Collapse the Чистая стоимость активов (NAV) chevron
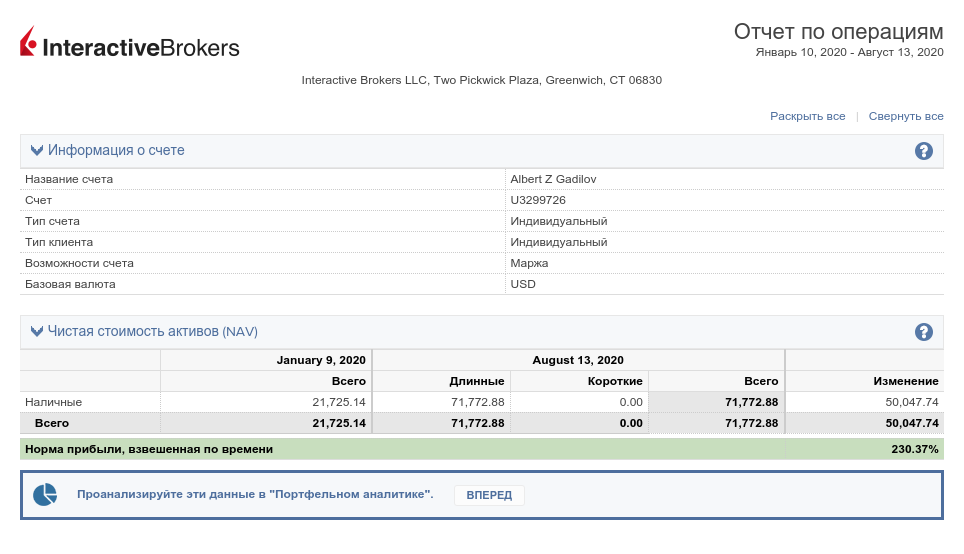964x554 pixels. [37, 332]
